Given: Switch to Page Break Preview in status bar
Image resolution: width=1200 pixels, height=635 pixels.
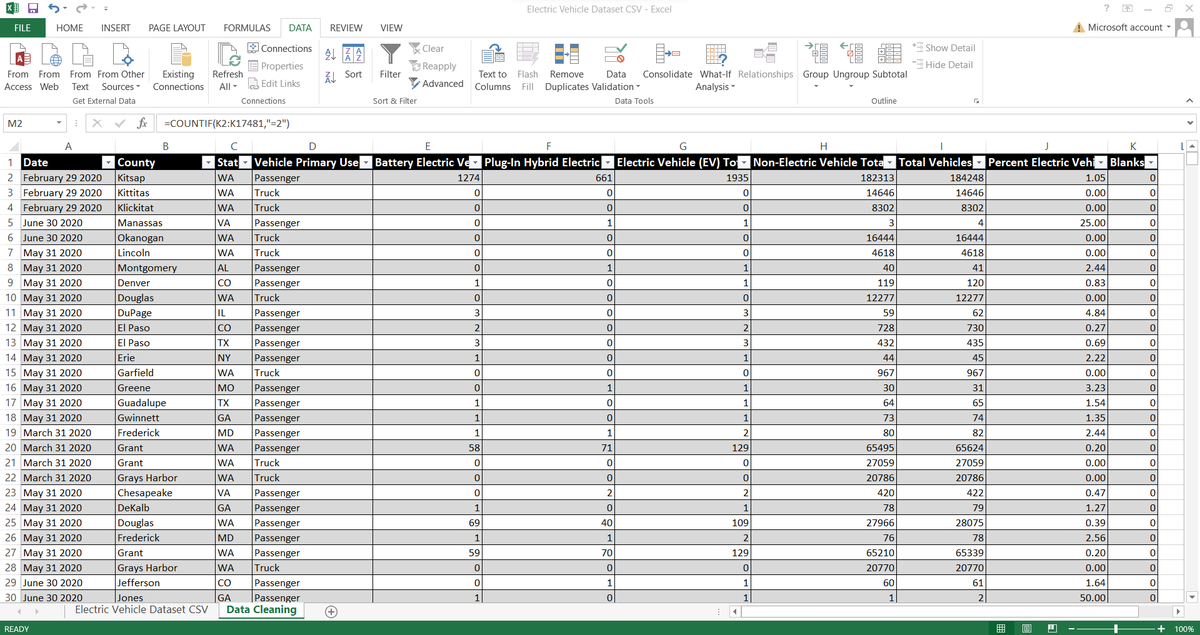Looking at the screenshot, I should coord(1051,627).
